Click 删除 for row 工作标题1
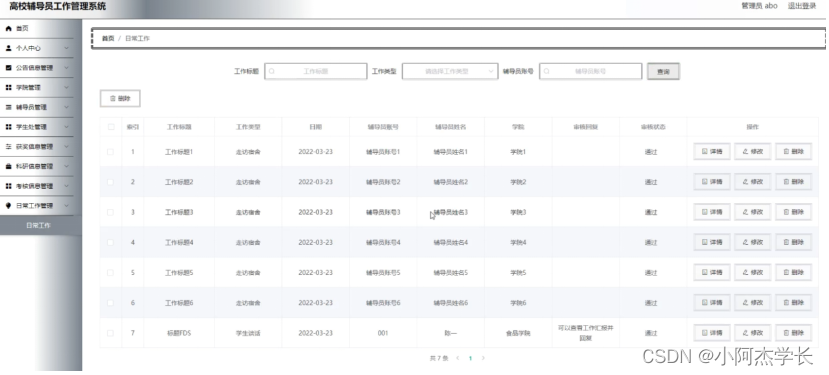Image resolution: width=829 pixels, height=375 pixels. point(794,152)
